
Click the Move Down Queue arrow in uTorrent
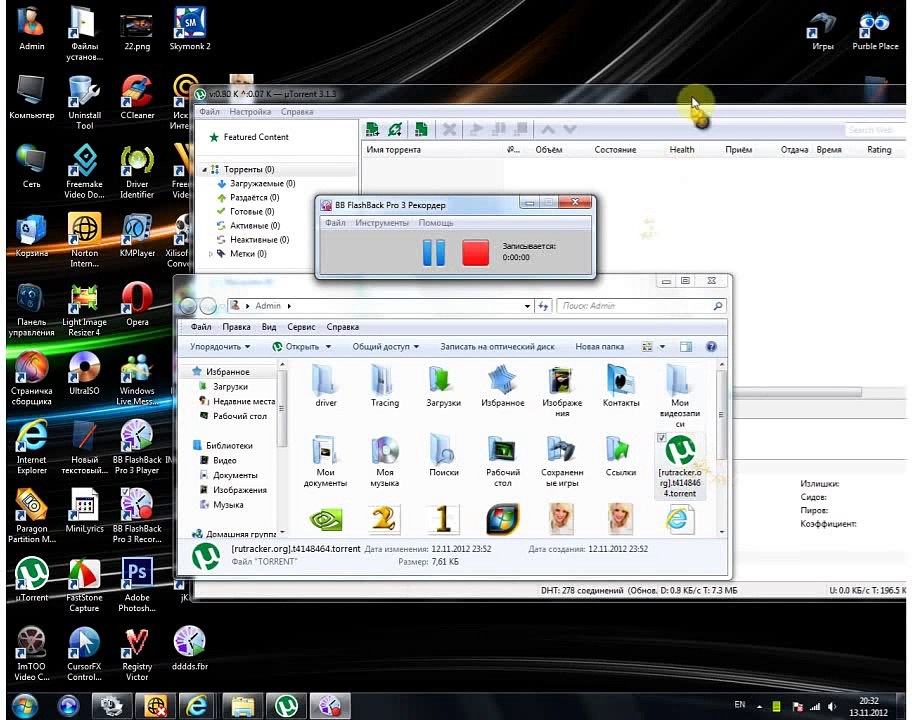click(570, 129)
